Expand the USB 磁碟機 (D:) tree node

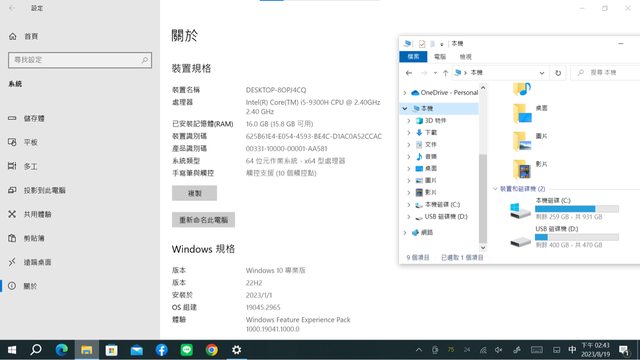click(x=409, y=217)
